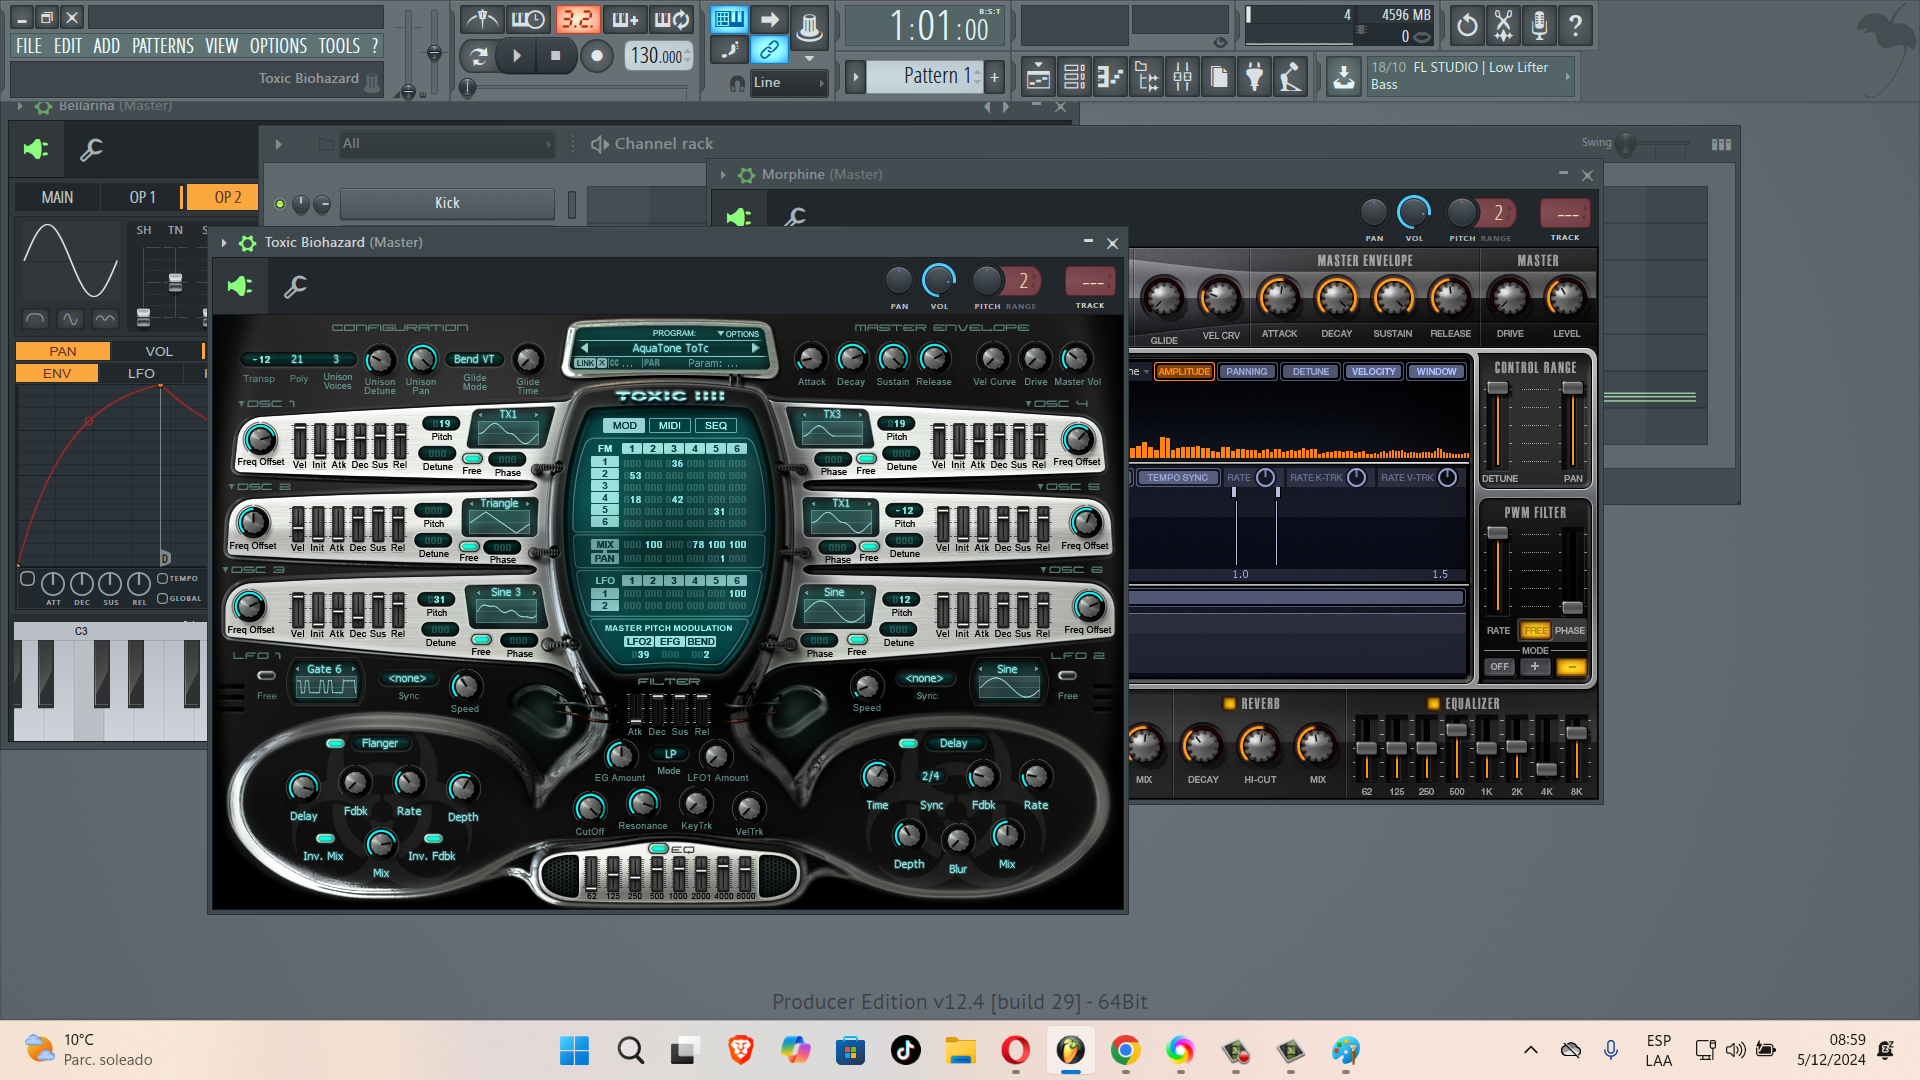Image resolution: width=1920 pixels, height=1080 pixels.
Task: Toggle the Morphine REVERB enable LED
Action: tap(1229, 703)
